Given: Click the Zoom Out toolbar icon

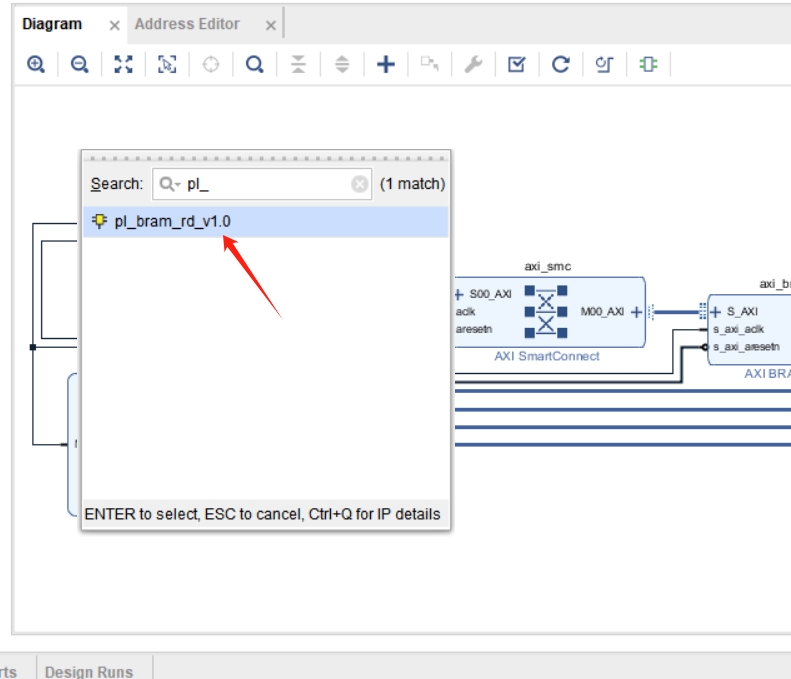Looking at the screenshot, I should coord(80,65).
